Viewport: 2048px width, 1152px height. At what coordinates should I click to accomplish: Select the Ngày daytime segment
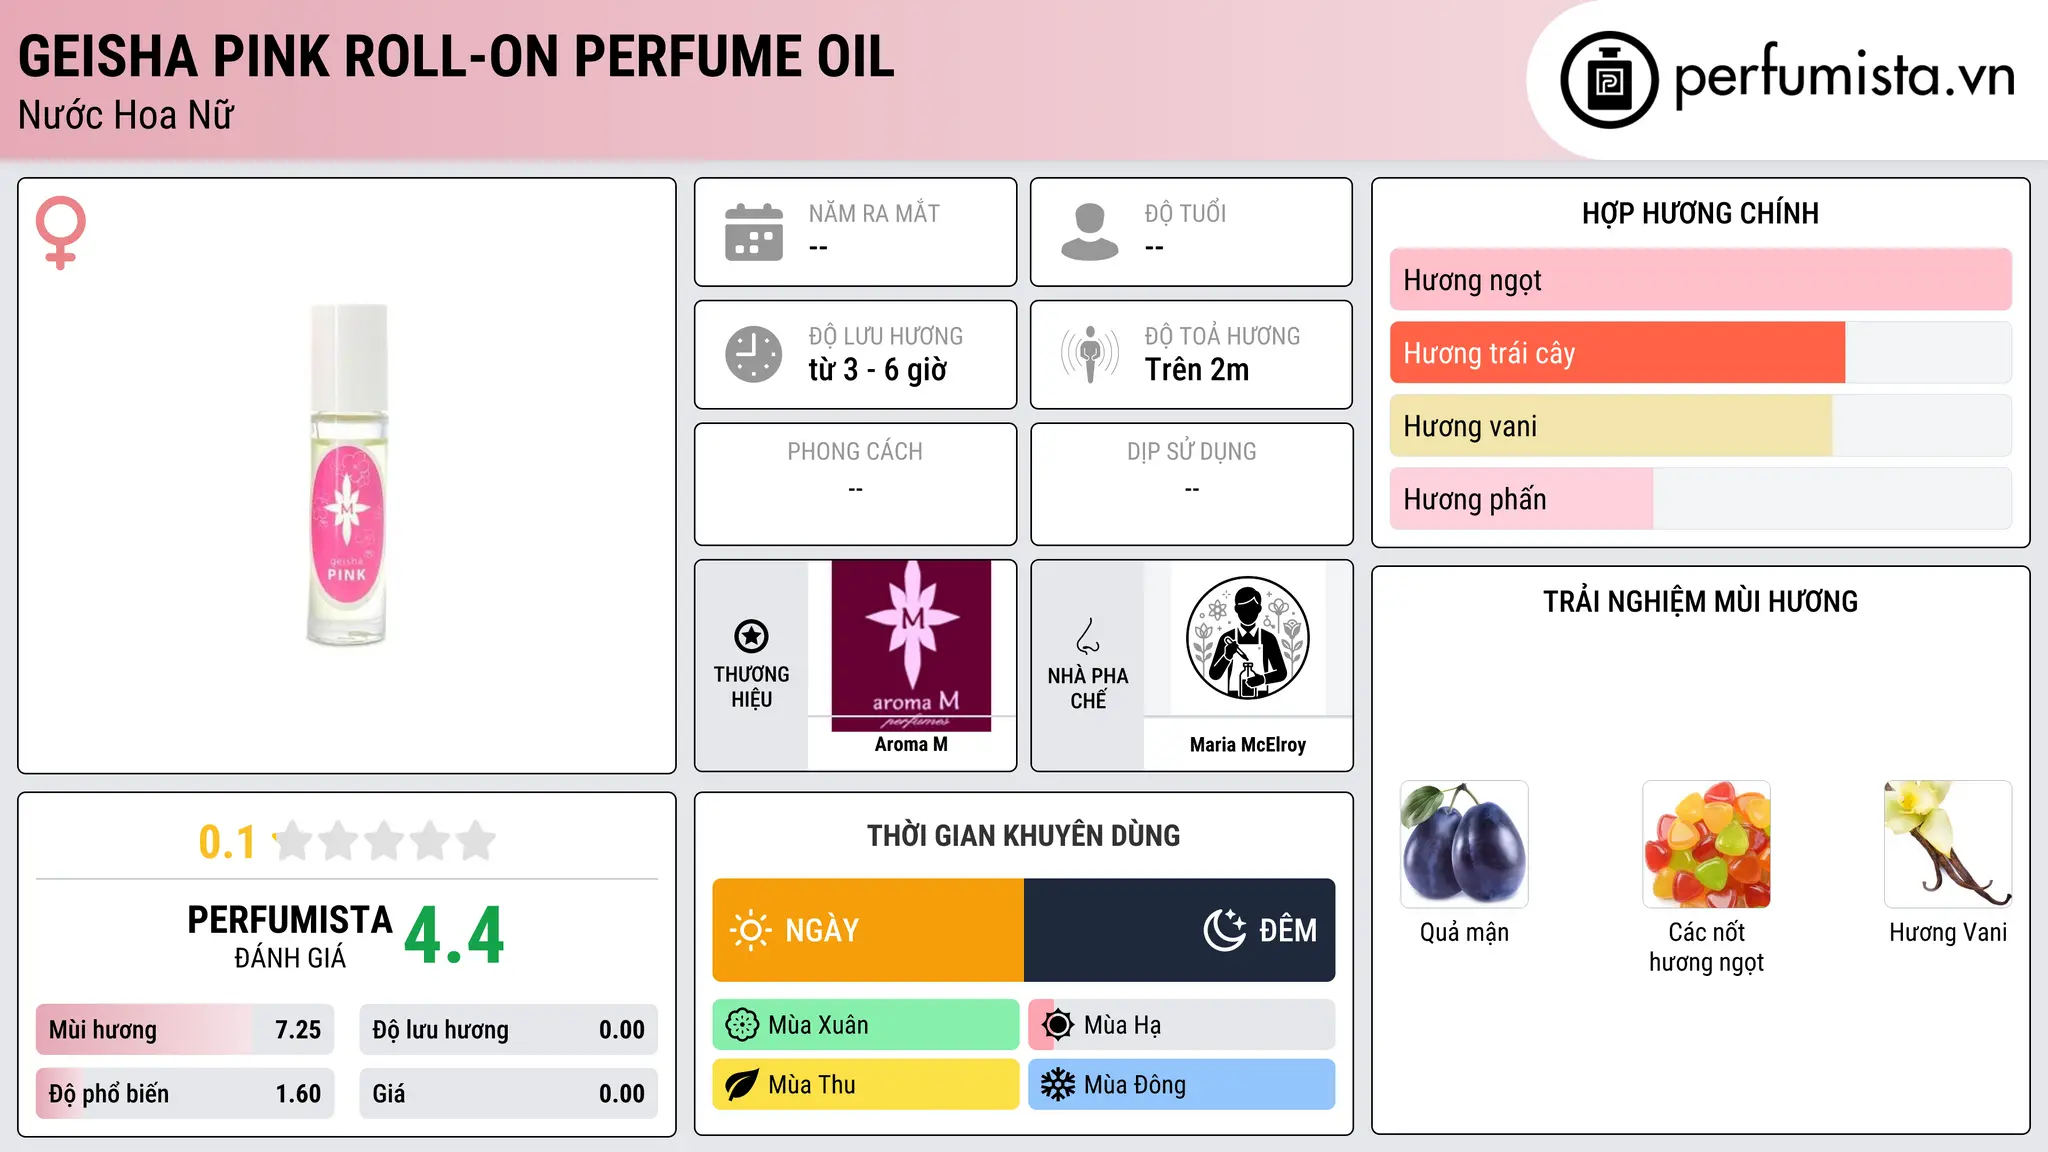click(868, 930)
